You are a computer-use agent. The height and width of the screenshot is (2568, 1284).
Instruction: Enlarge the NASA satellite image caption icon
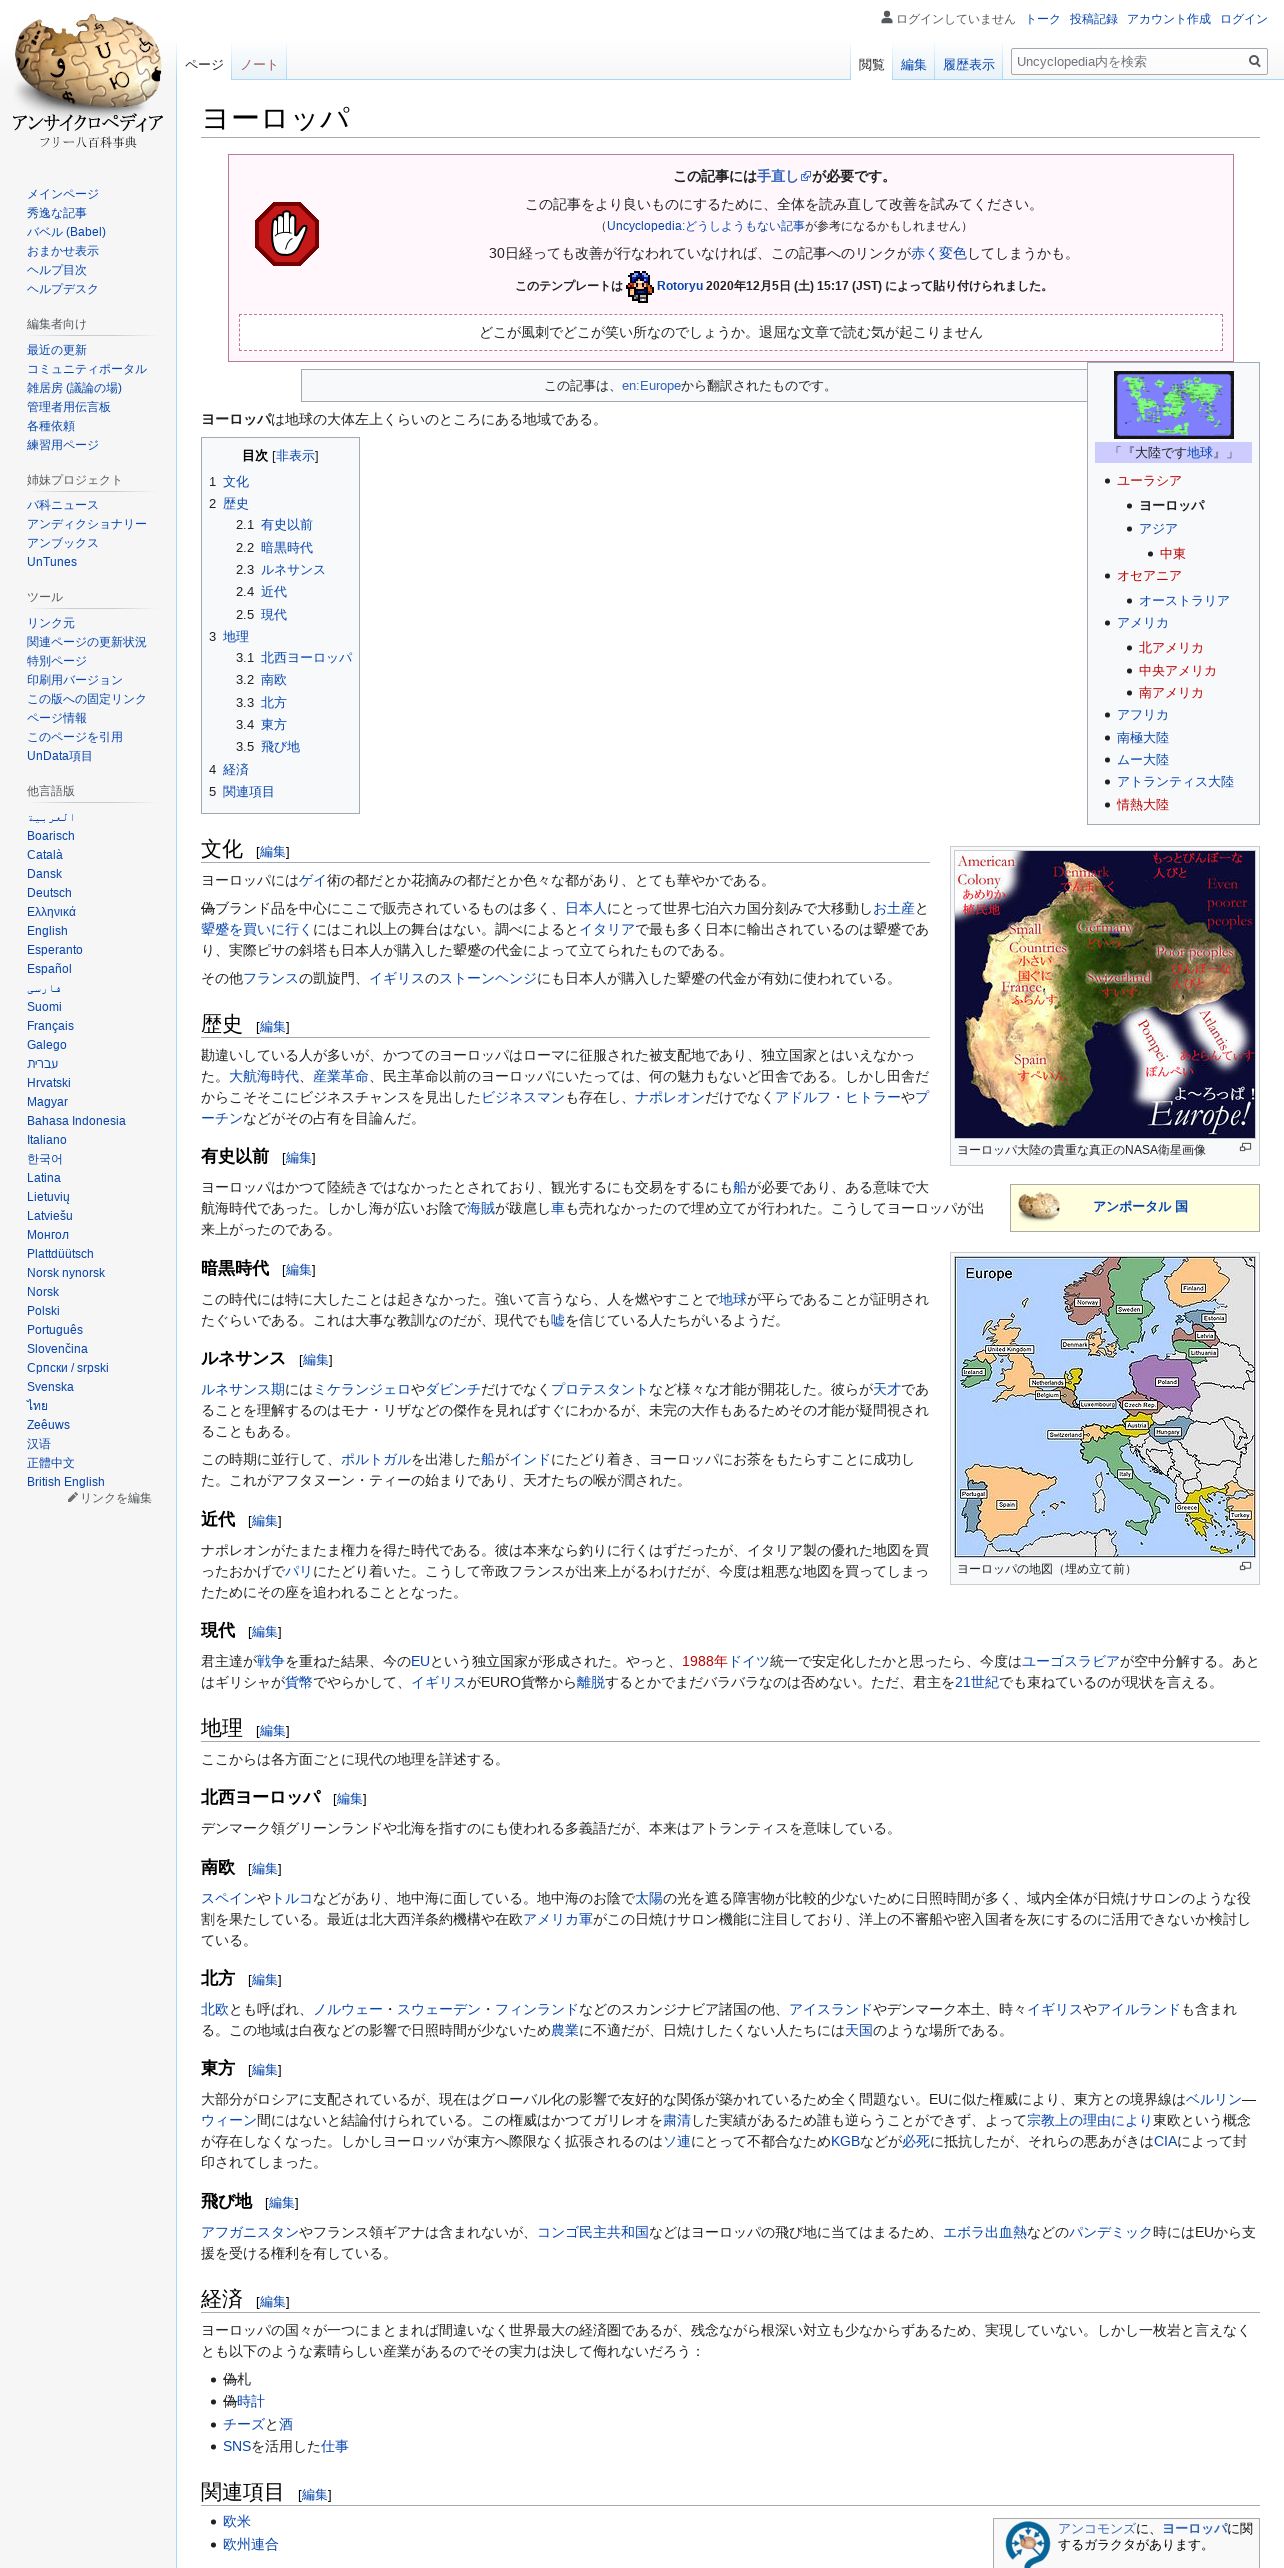(1245, 1148)
